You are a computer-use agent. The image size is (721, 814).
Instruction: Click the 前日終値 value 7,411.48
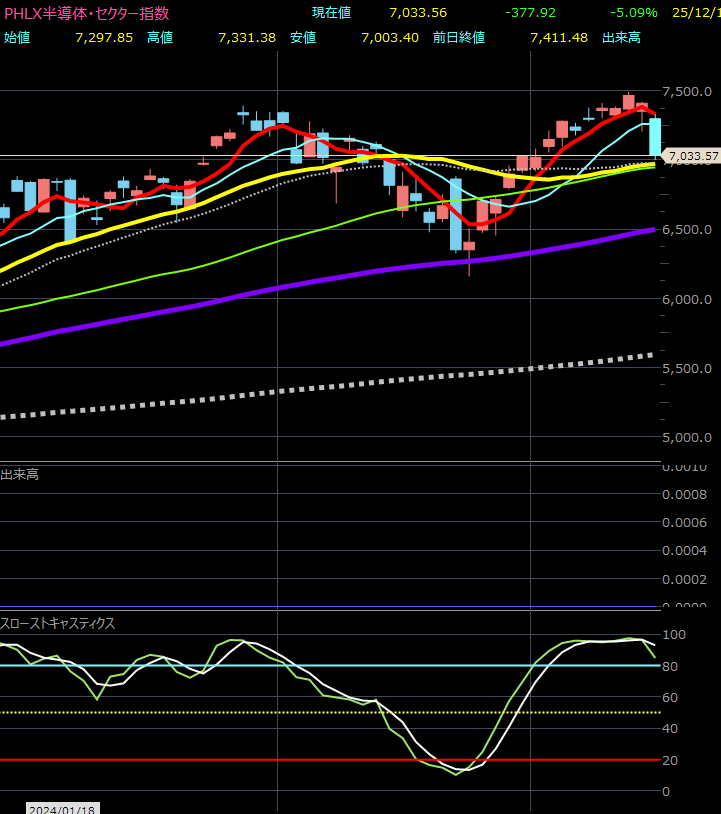point(558,37)
